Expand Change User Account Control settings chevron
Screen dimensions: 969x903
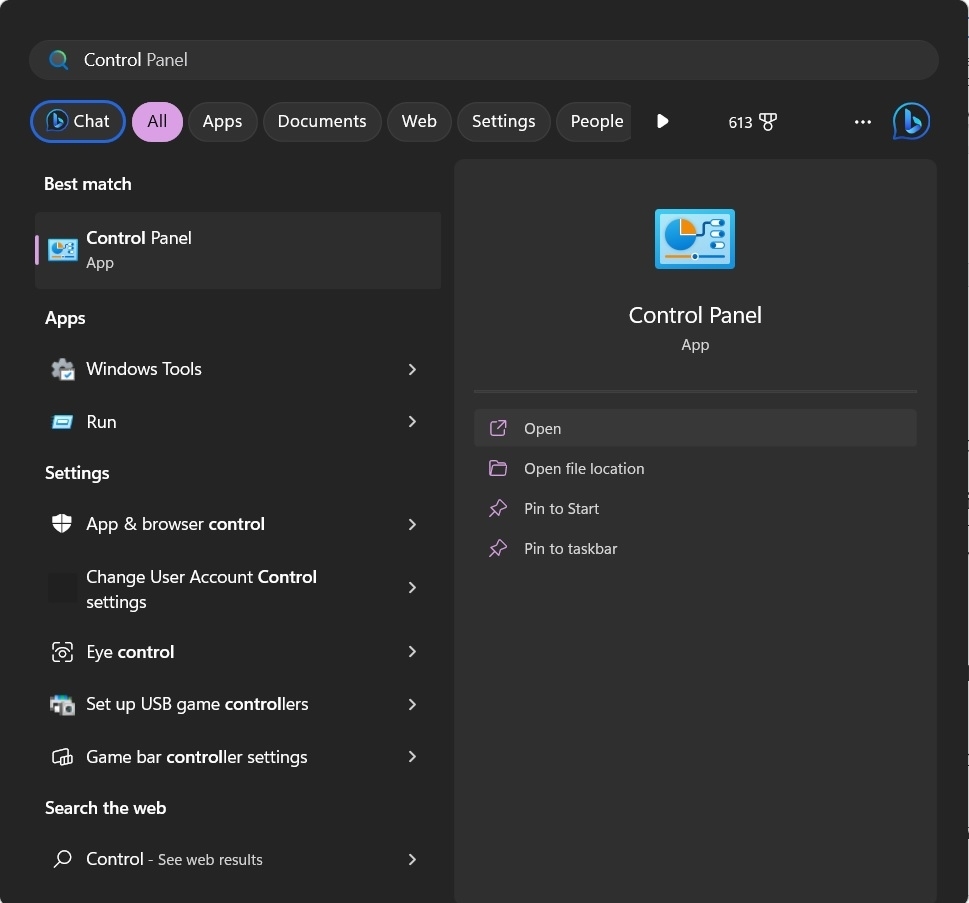click(412, 588)
